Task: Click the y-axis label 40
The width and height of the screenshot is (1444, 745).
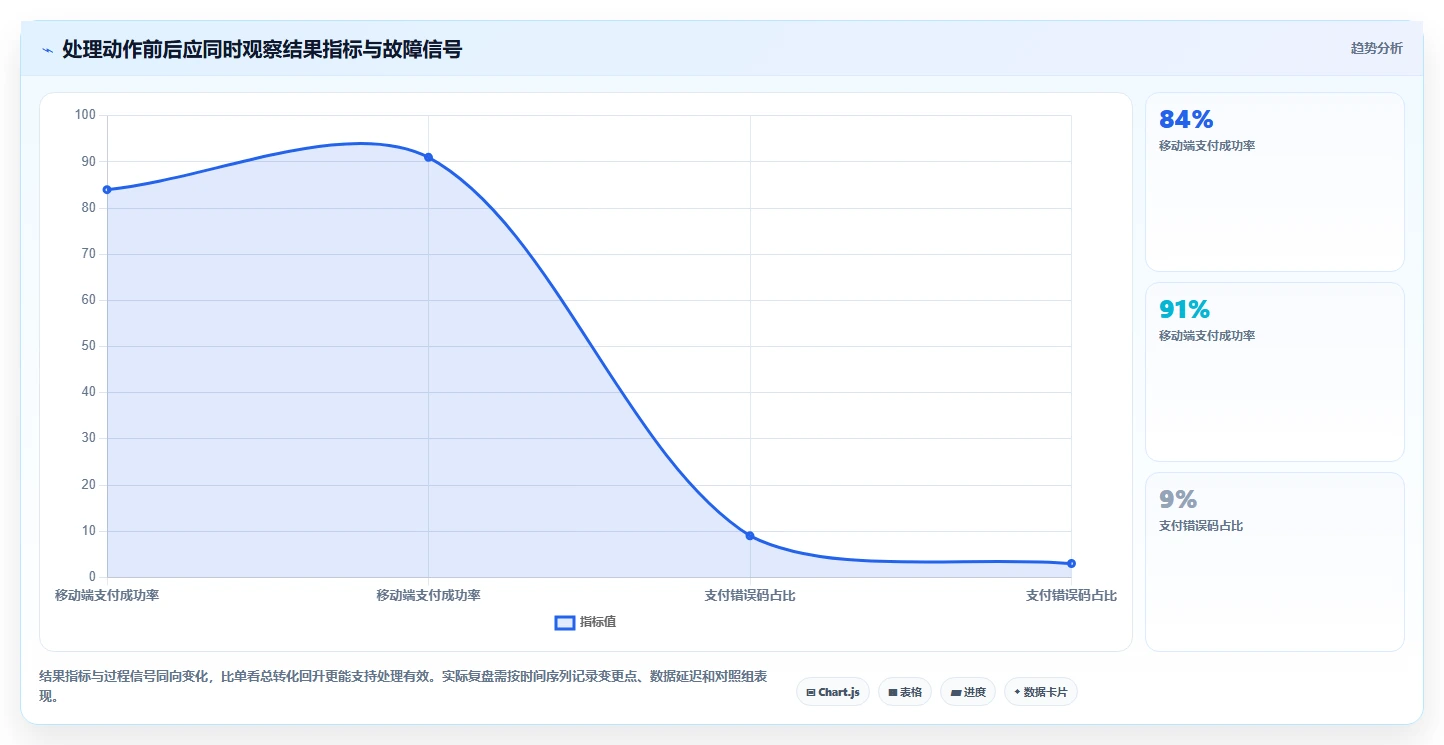Action: pyautogui.click(x=89, y=392)
